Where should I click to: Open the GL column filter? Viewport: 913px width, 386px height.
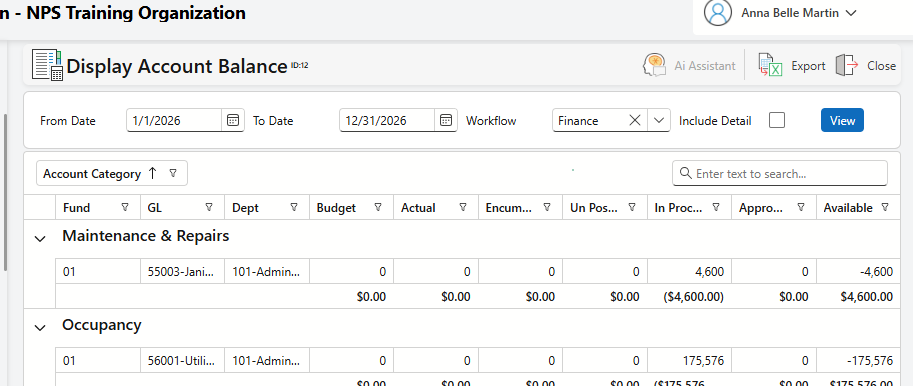coord(209,207)
